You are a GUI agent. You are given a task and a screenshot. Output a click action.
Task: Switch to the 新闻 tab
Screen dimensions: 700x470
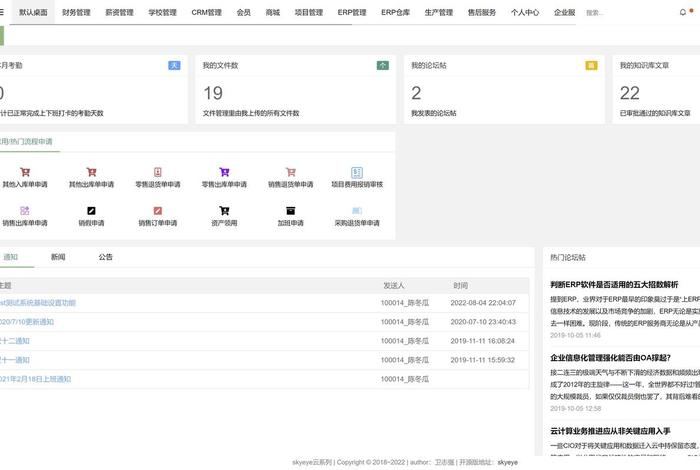pos(58,257)
